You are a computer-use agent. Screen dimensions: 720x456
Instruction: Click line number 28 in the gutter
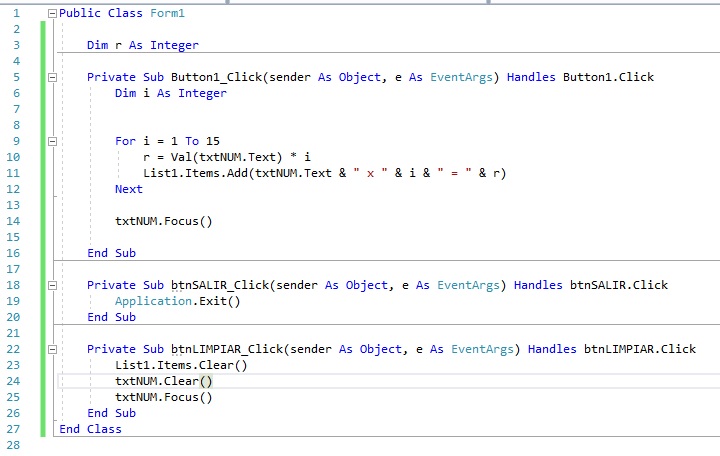pyautogui.click(x=14, y=445)
